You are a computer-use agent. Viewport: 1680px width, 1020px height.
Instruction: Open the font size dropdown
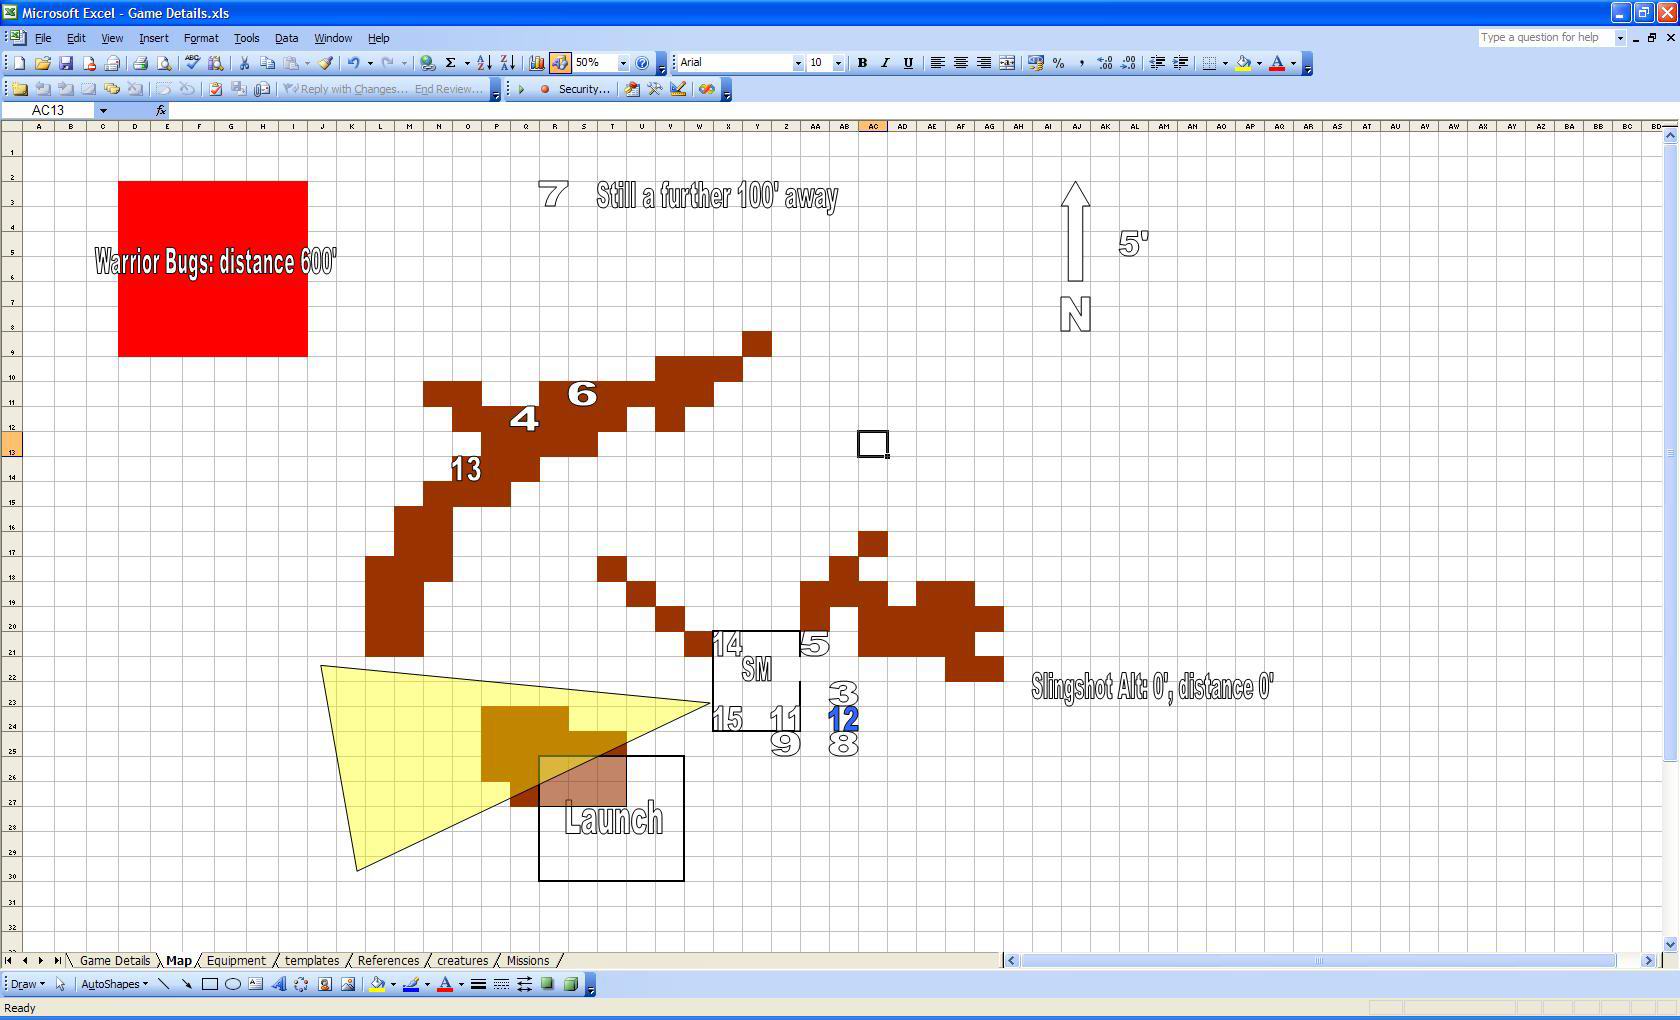pos(838,63)
